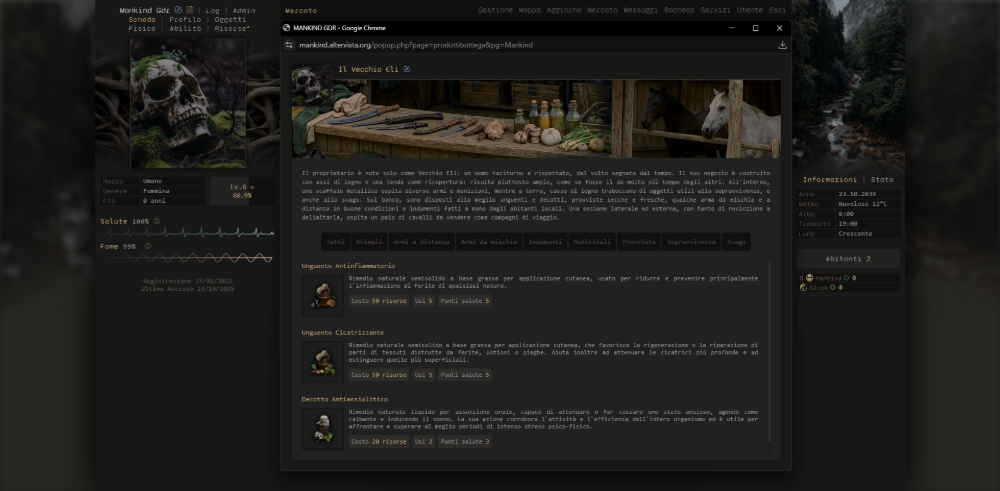Open the Admin link in character header

244,11
